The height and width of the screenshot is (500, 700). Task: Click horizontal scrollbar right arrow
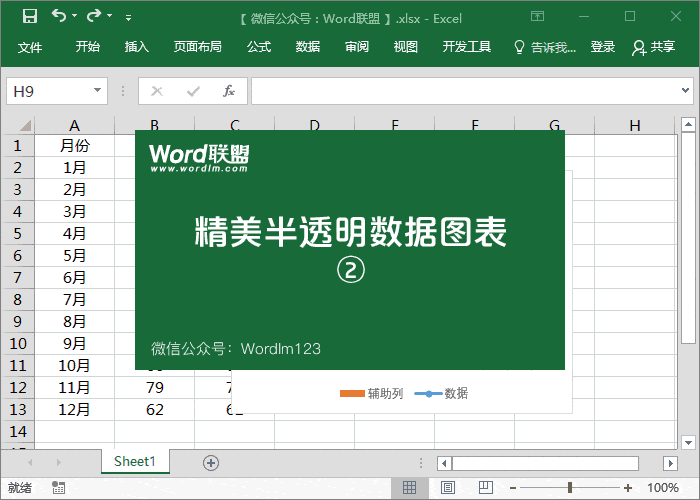[x=670, y=463]
